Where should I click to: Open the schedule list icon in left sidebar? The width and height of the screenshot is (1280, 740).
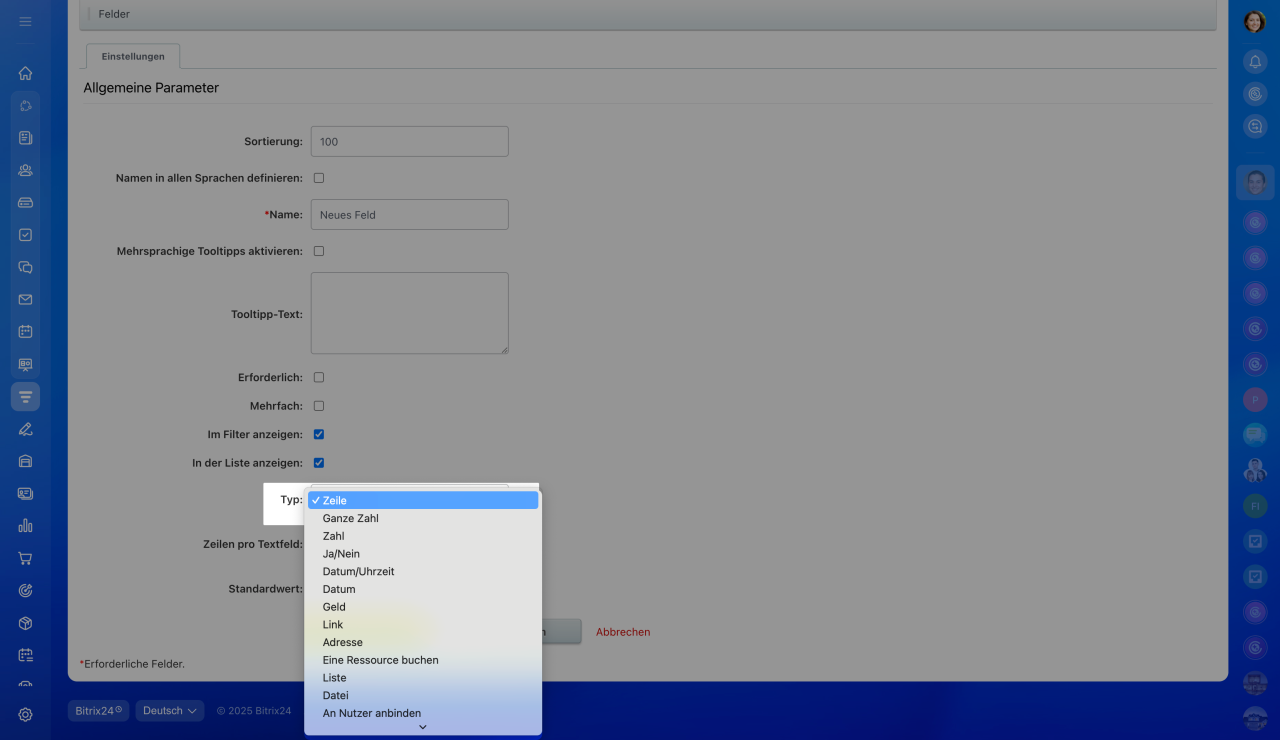pos(26,655)
